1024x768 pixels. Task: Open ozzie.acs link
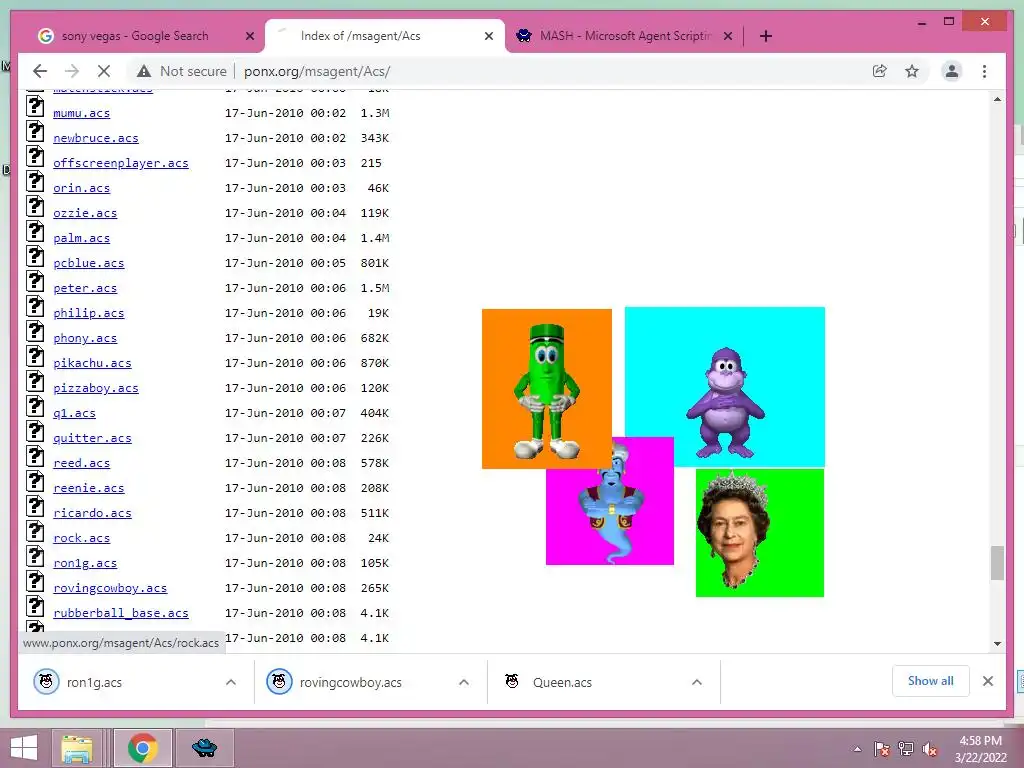tap(85, 213)
